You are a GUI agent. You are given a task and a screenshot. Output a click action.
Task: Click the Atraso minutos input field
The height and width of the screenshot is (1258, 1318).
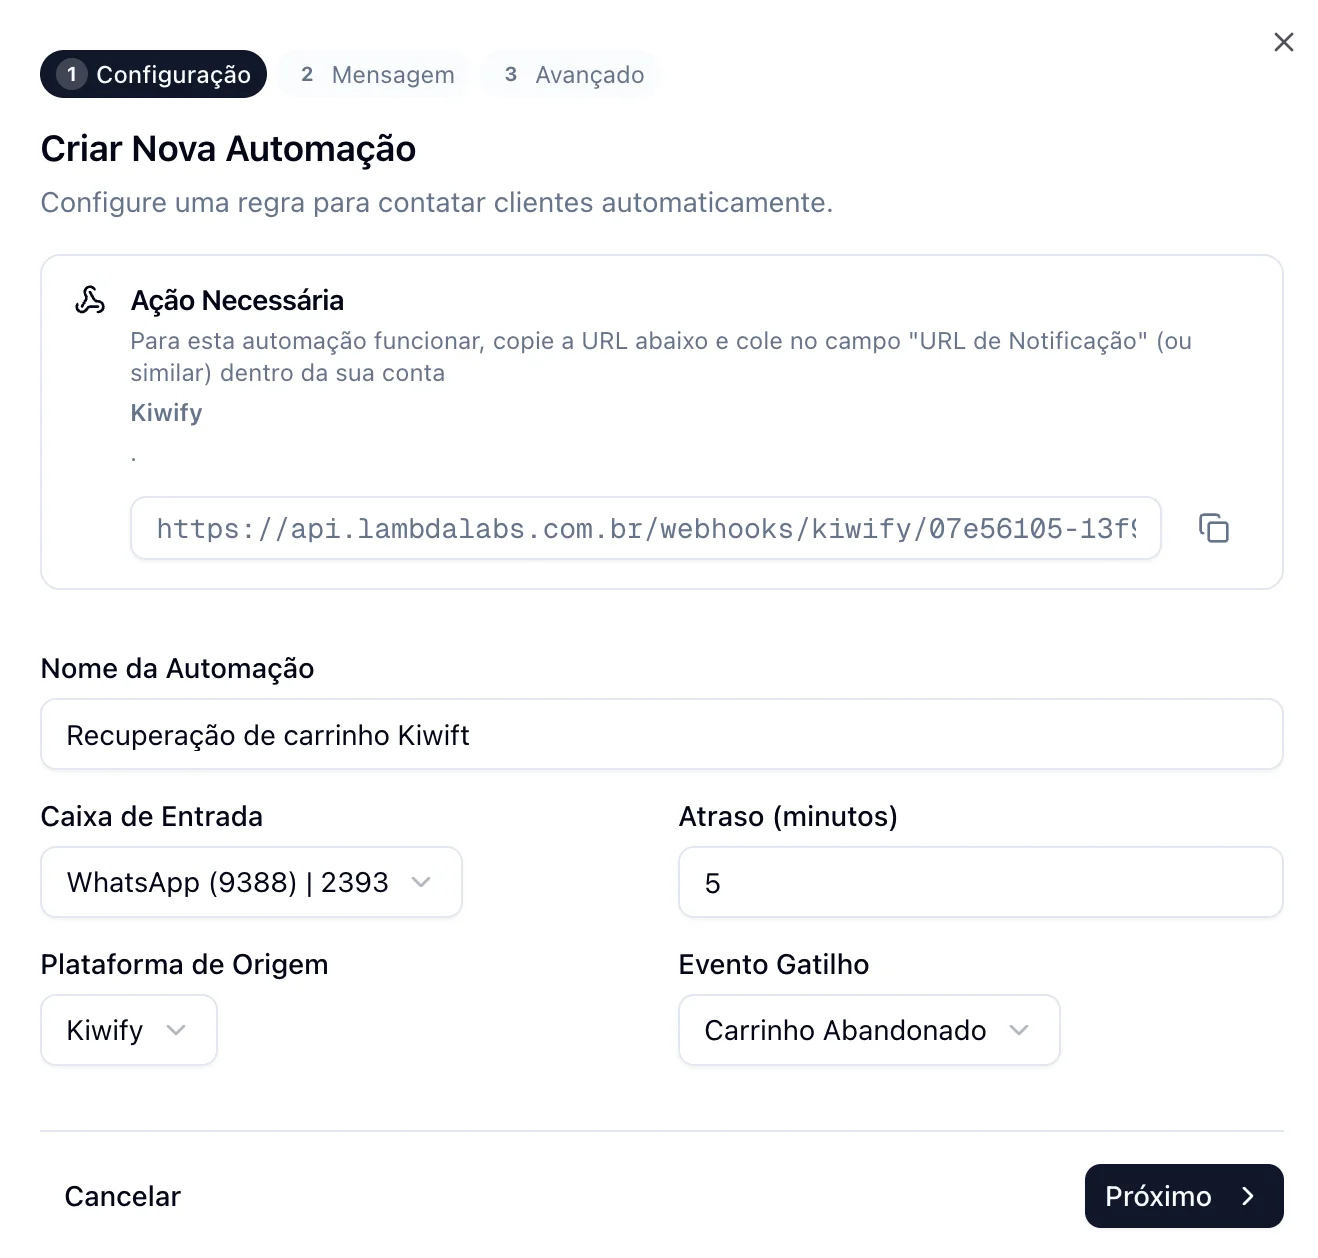coord(979,882)
